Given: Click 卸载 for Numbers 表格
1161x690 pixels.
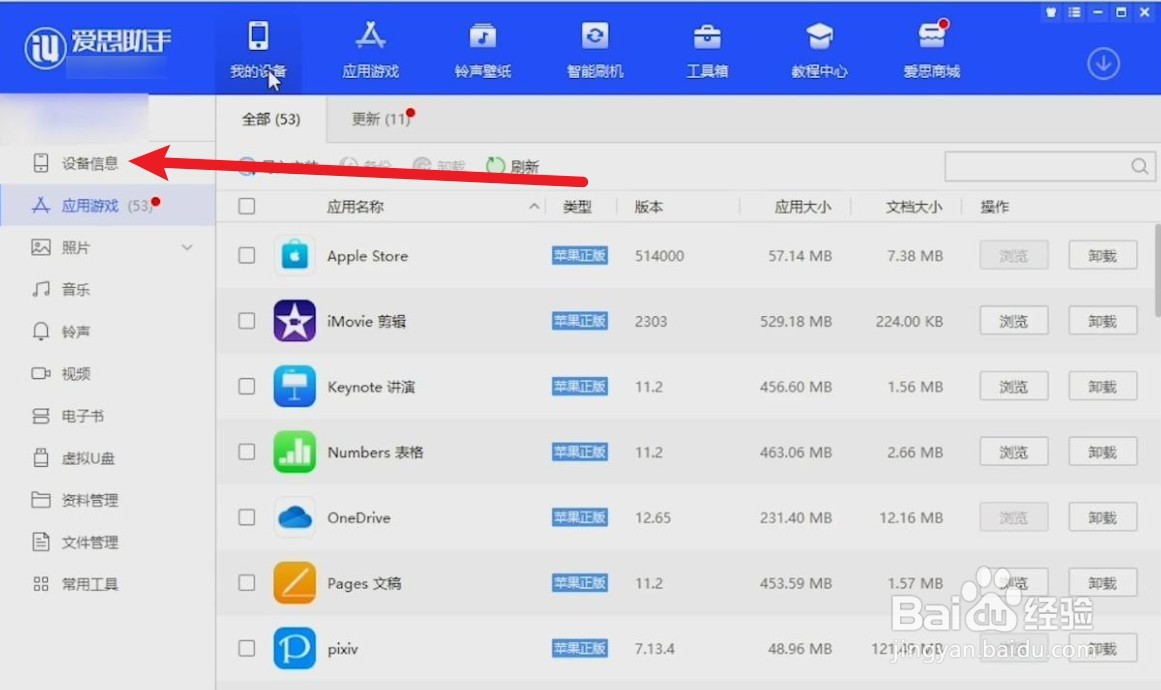Looking at the screenshot, I should click(x=1103, y=452).
